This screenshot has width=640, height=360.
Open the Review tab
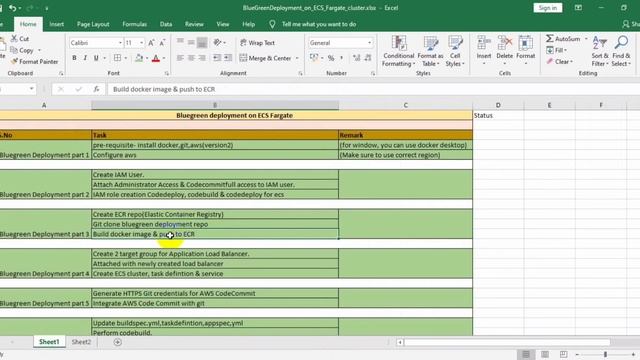(x=194, y=24)
